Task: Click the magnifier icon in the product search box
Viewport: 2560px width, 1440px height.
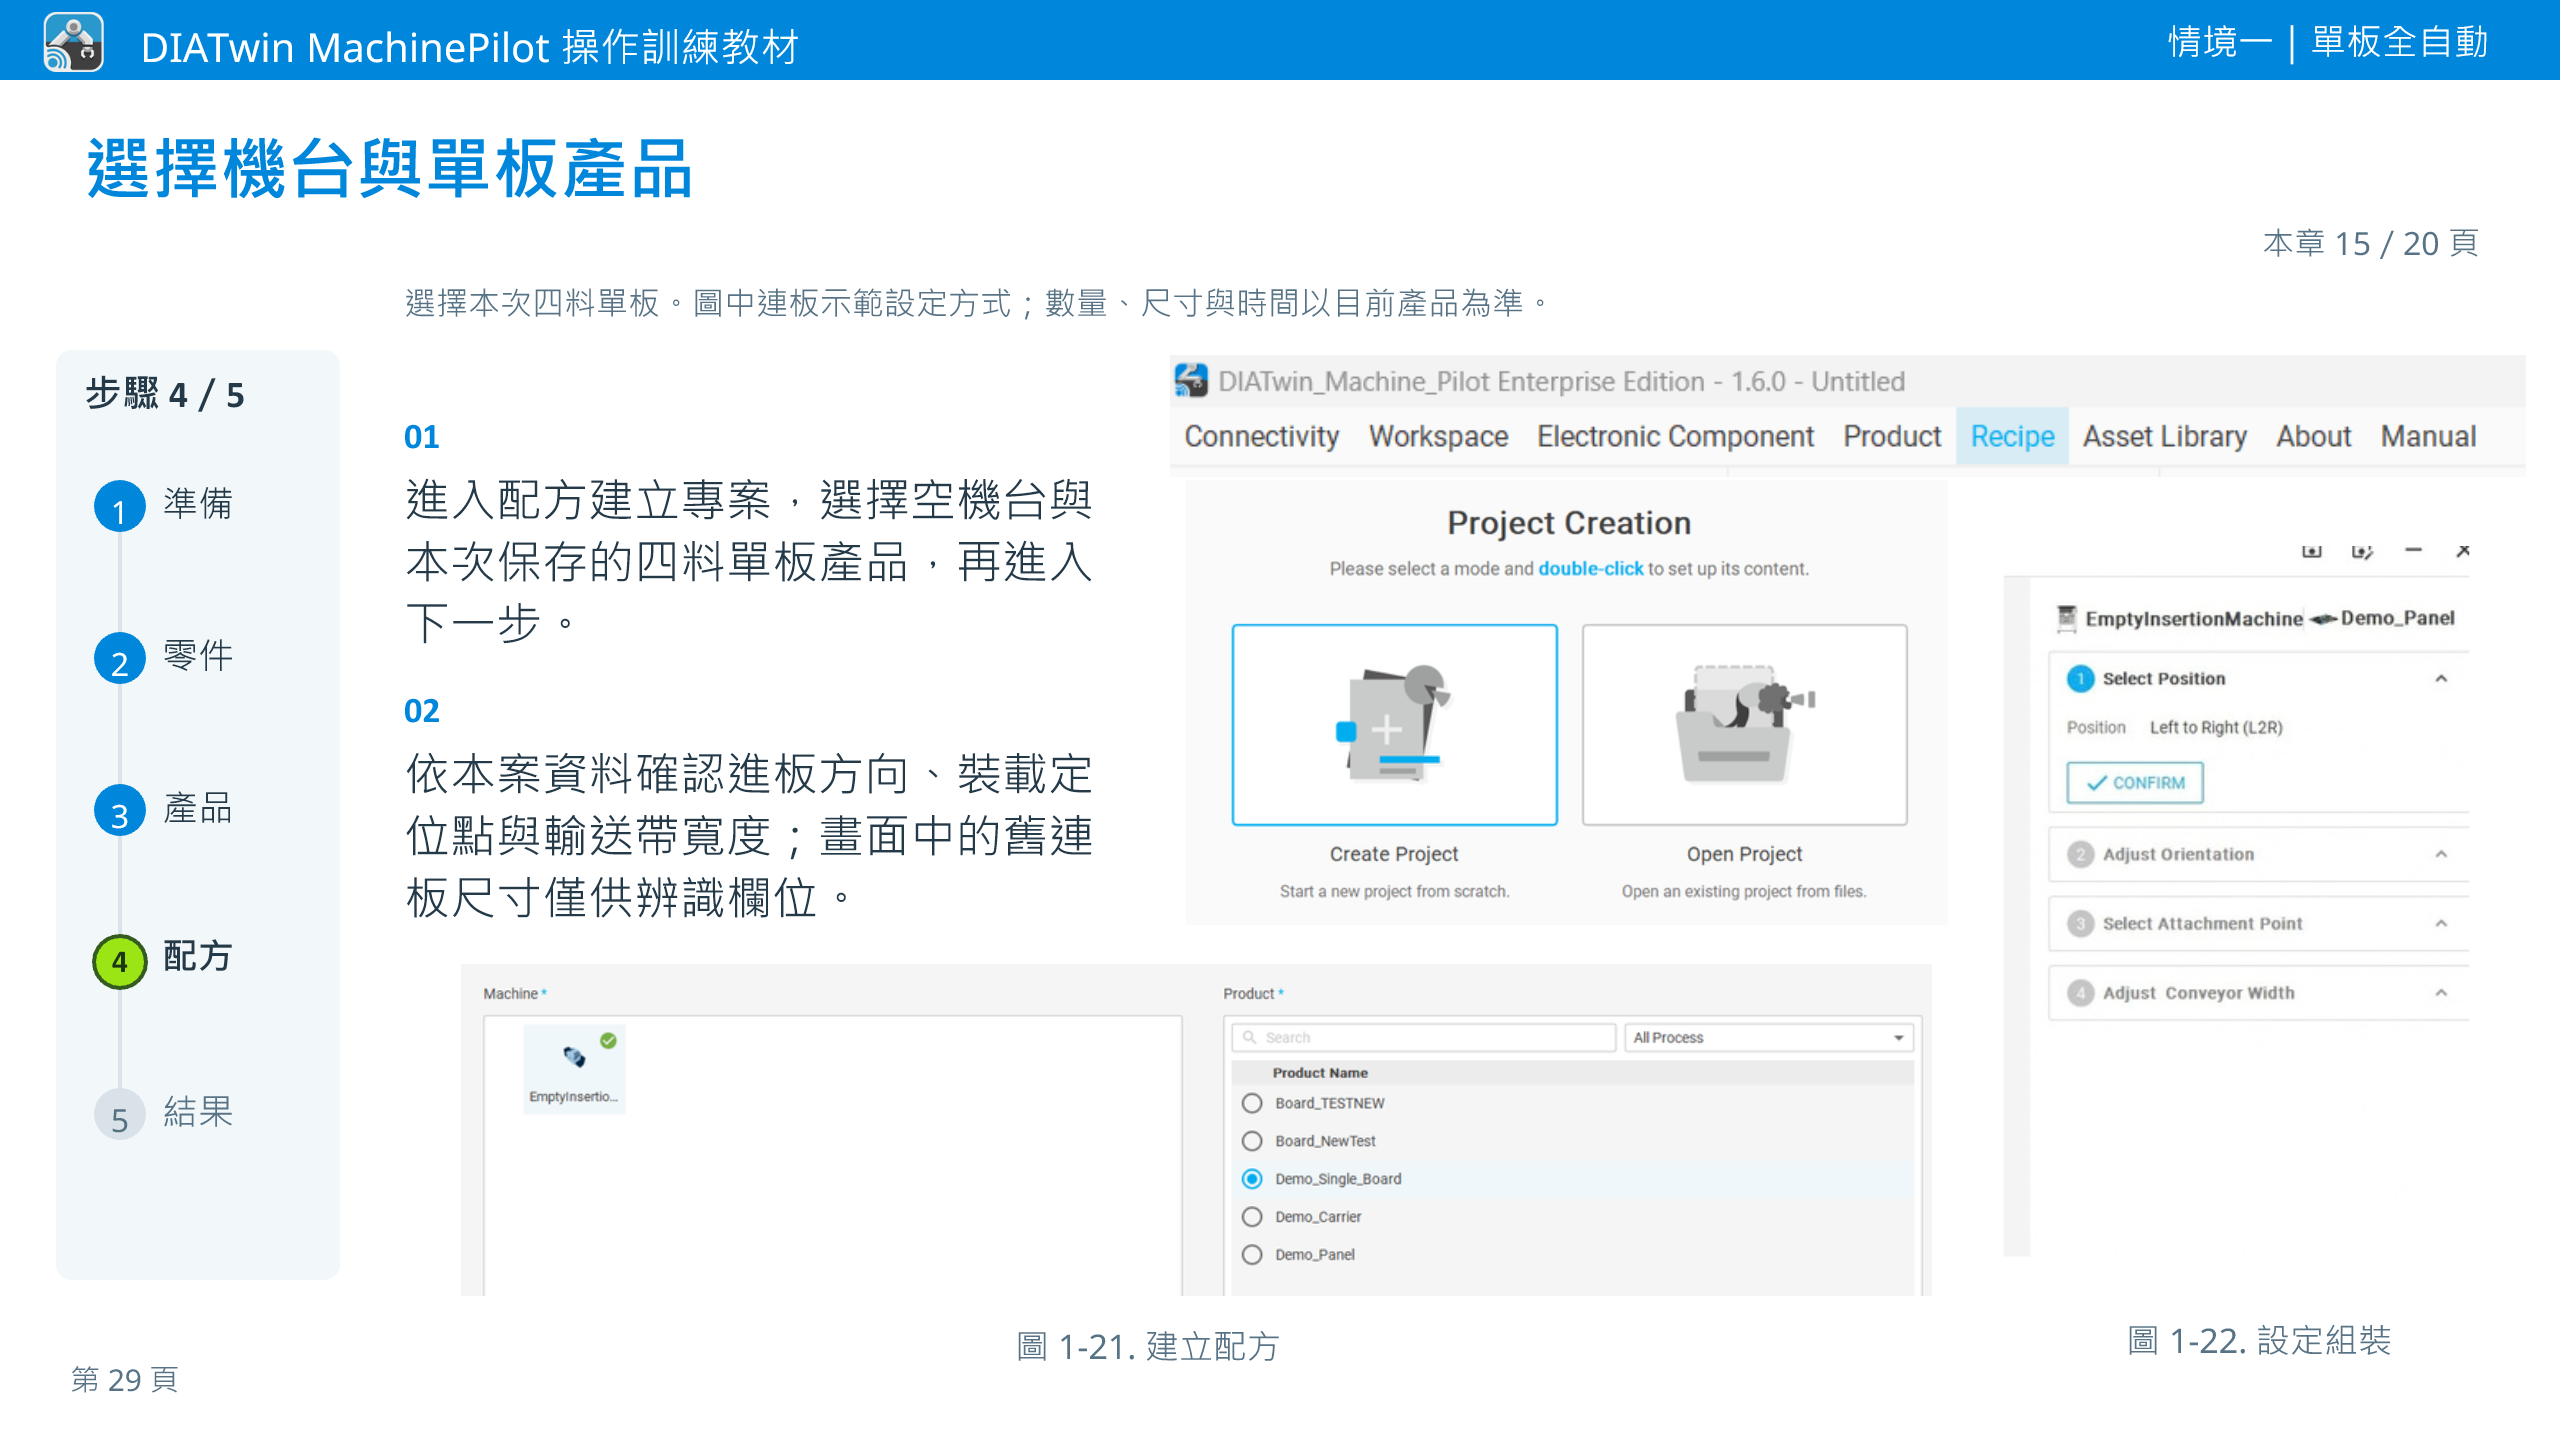Action: coord(1249,1037)
